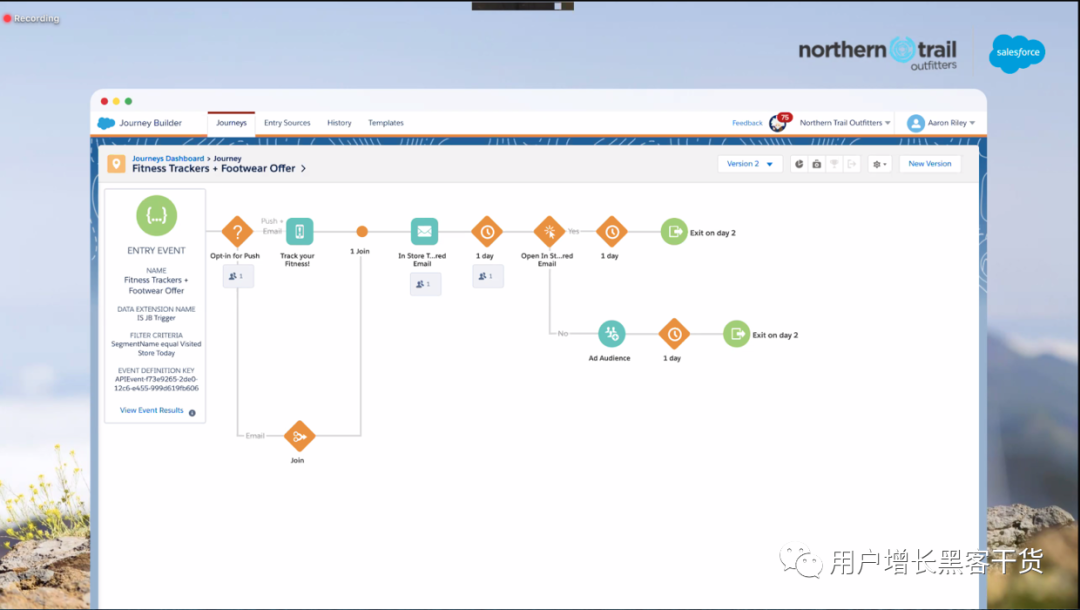
Task: Click the Journey Builder app title
Action: point(151,123)
